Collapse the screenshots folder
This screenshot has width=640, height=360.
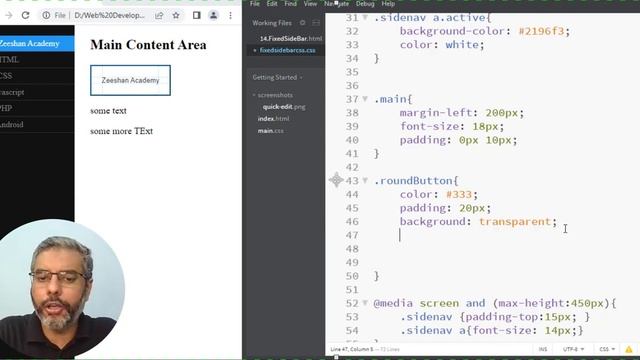click(254, 95)
